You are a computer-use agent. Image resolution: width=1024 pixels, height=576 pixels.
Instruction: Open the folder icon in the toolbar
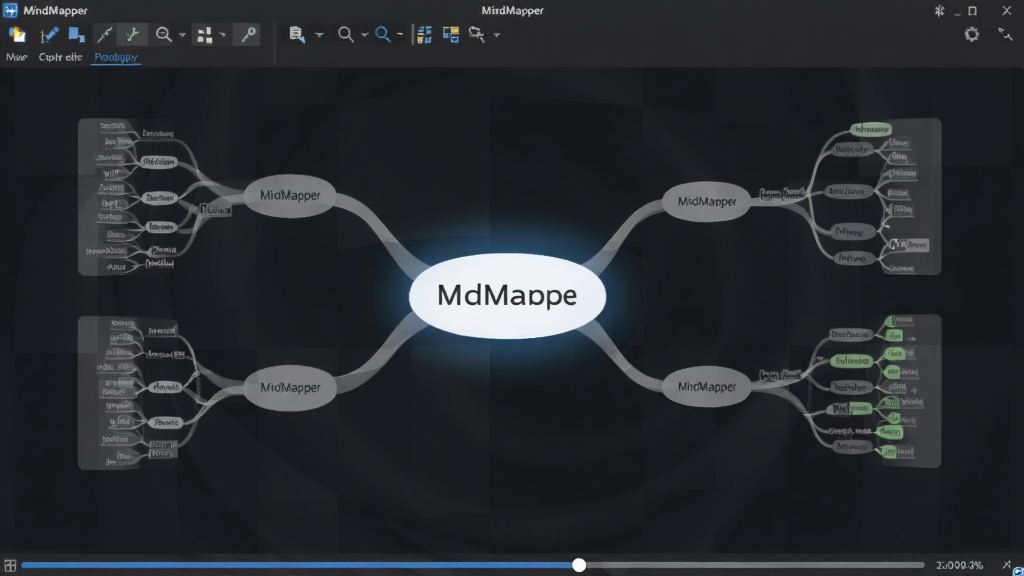(17, 35)
